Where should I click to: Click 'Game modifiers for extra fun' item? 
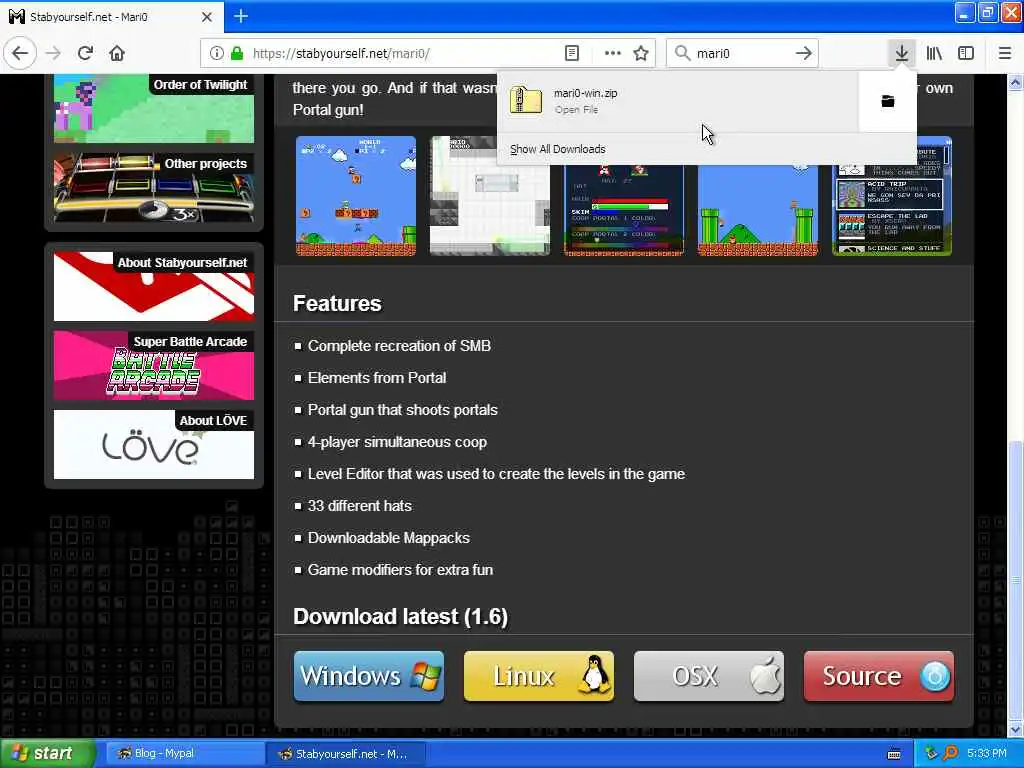pos(400,570)
